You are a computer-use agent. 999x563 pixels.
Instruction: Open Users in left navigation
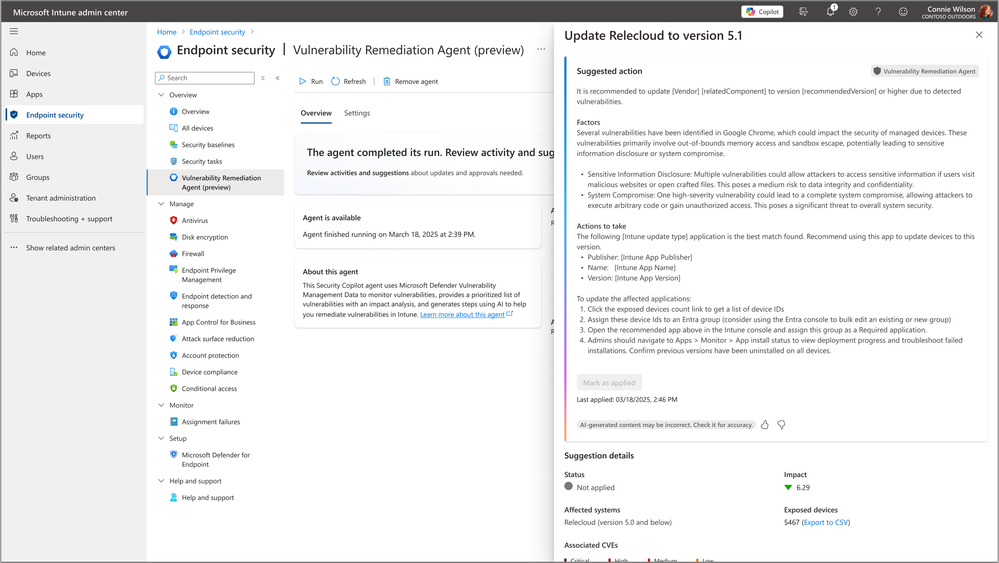[x=35, y=157]
